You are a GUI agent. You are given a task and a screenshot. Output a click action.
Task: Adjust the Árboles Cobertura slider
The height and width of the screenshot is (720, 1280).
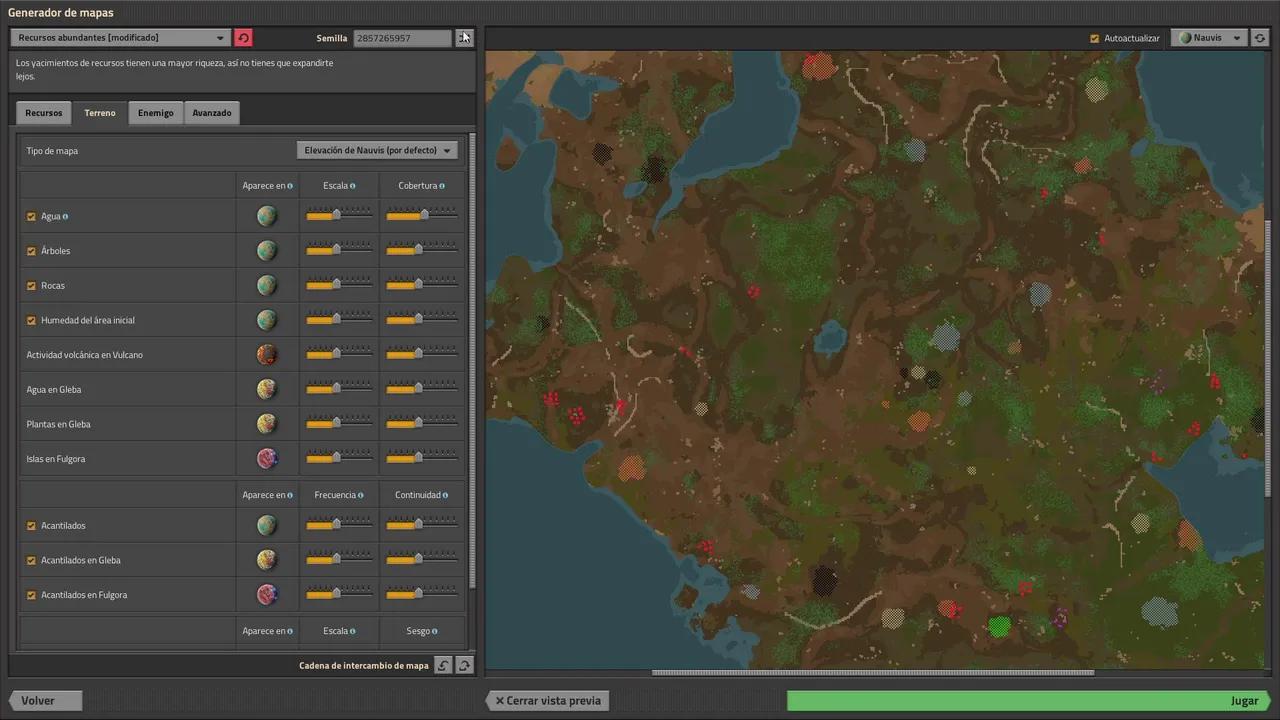point(422,249)
